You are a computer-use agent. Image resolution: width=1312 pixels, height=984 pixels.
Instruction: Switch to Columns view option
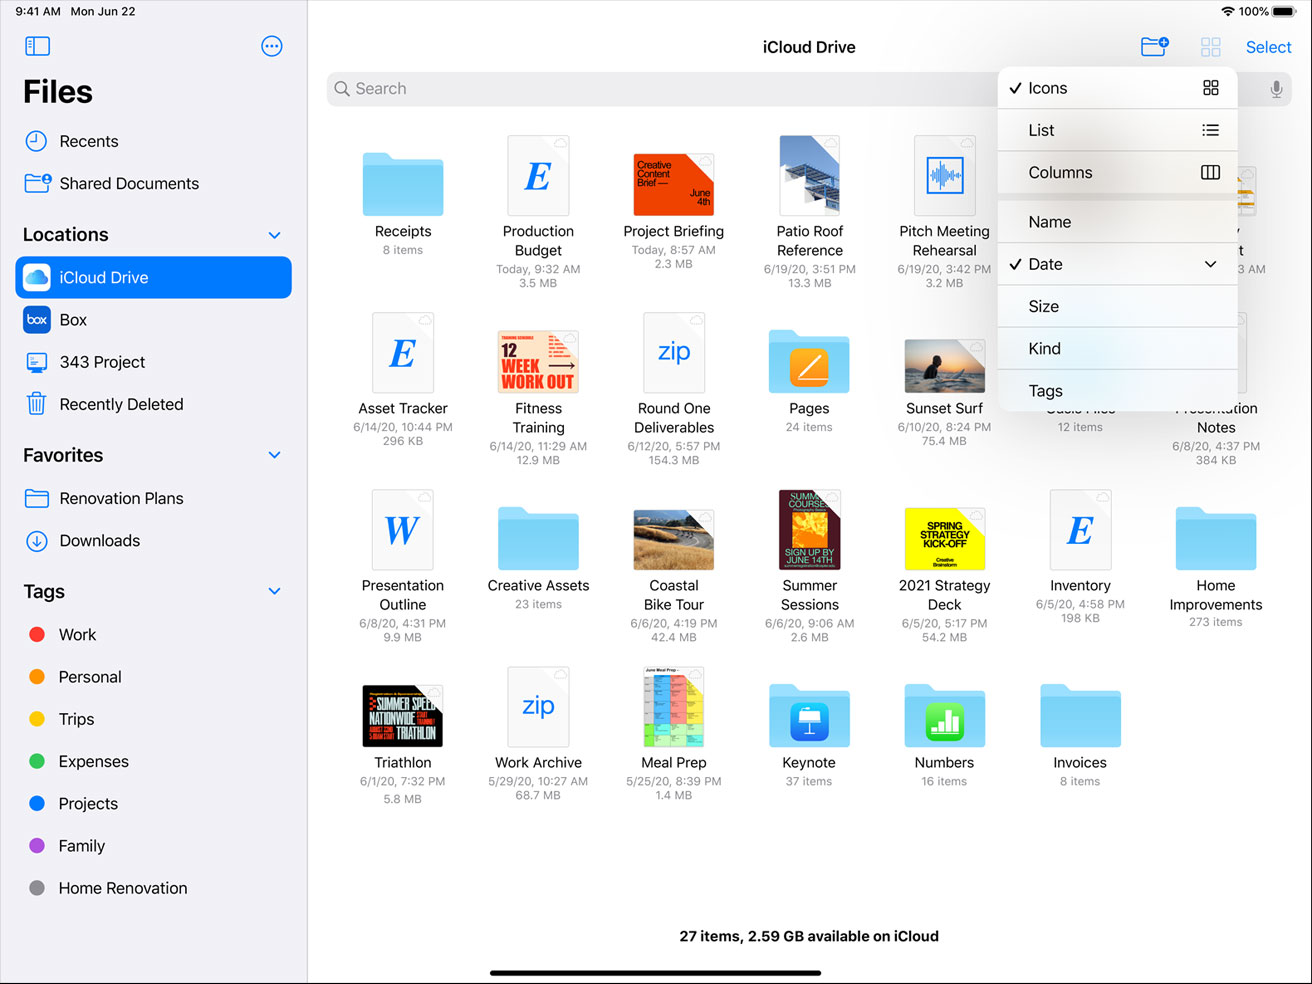click(1118, 172)
